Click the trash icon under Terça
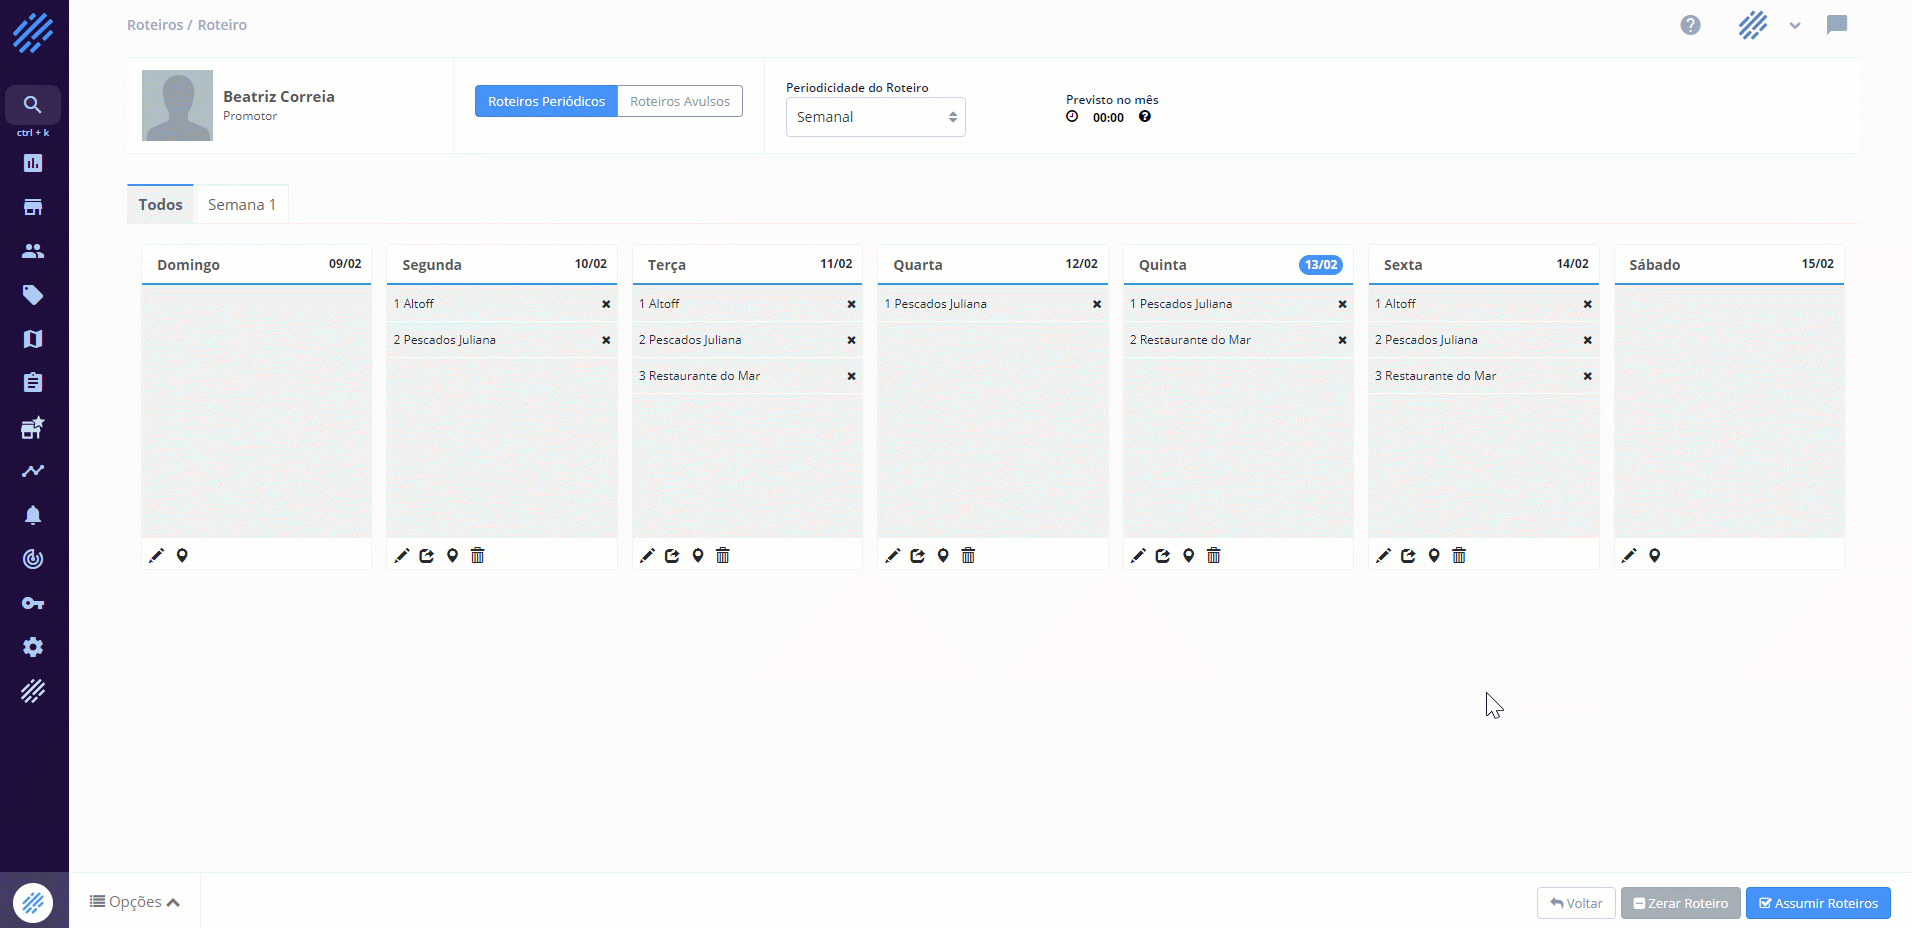Screen dimensions: 1912x928 point(723,556)
